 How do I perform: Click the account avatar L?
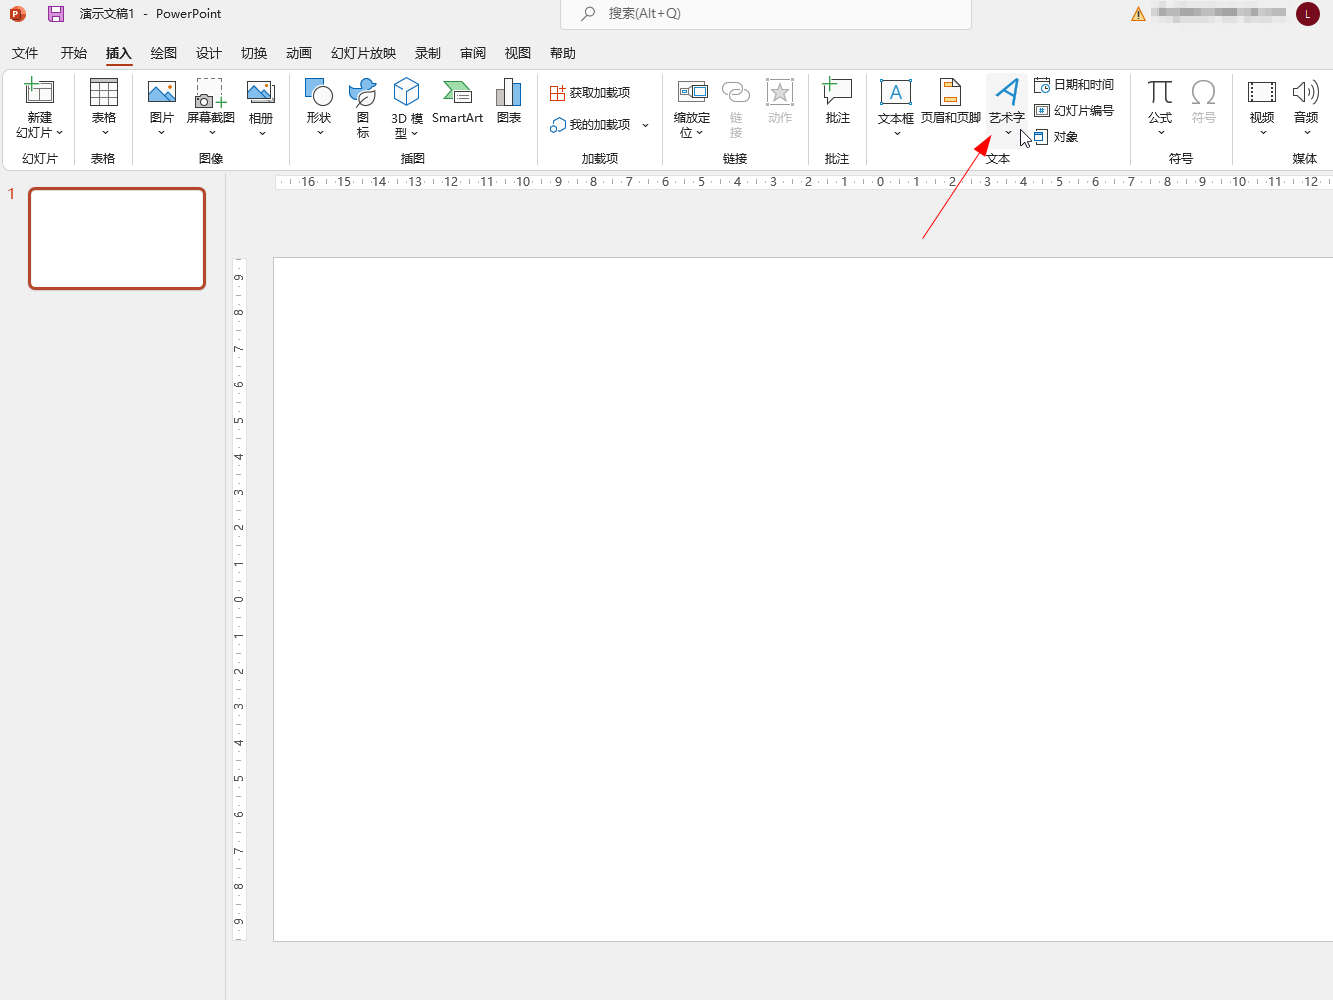pos(1307,14)
